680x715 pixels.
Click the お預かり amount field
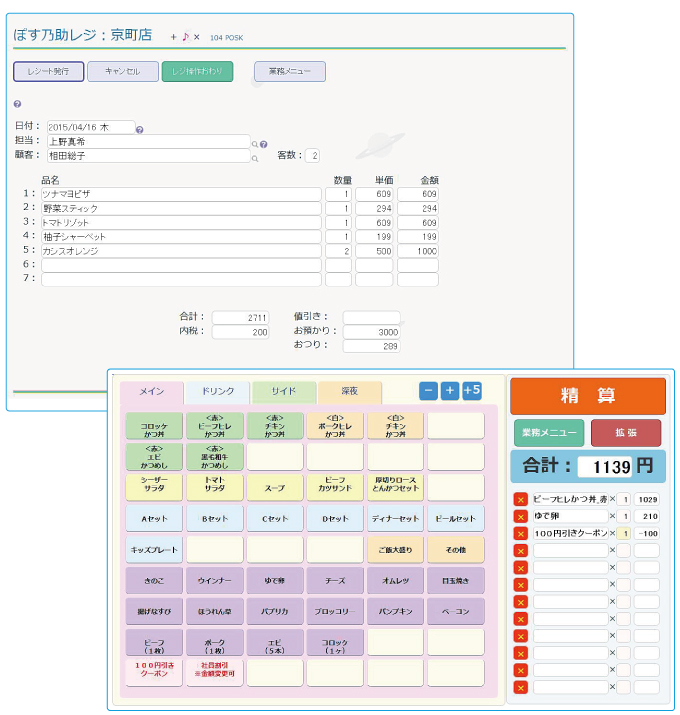point(371,331)
